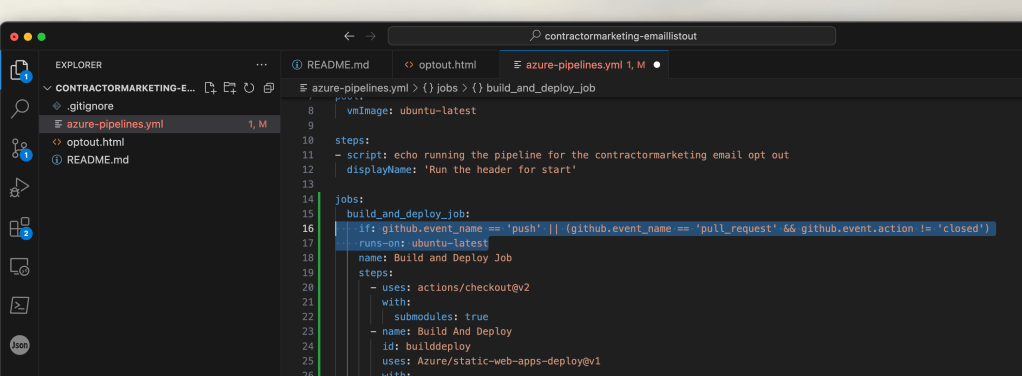Click the 'steps:' text on line 10

353,140
